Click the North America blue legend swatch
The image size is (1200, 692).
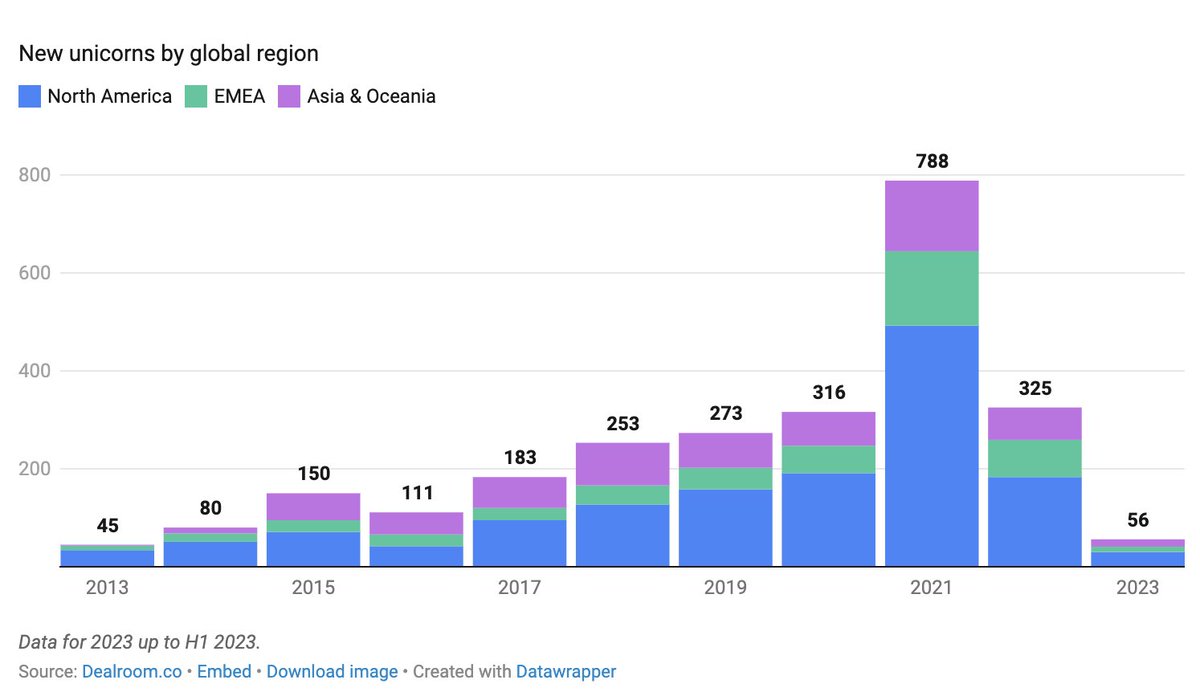[30, 97]
